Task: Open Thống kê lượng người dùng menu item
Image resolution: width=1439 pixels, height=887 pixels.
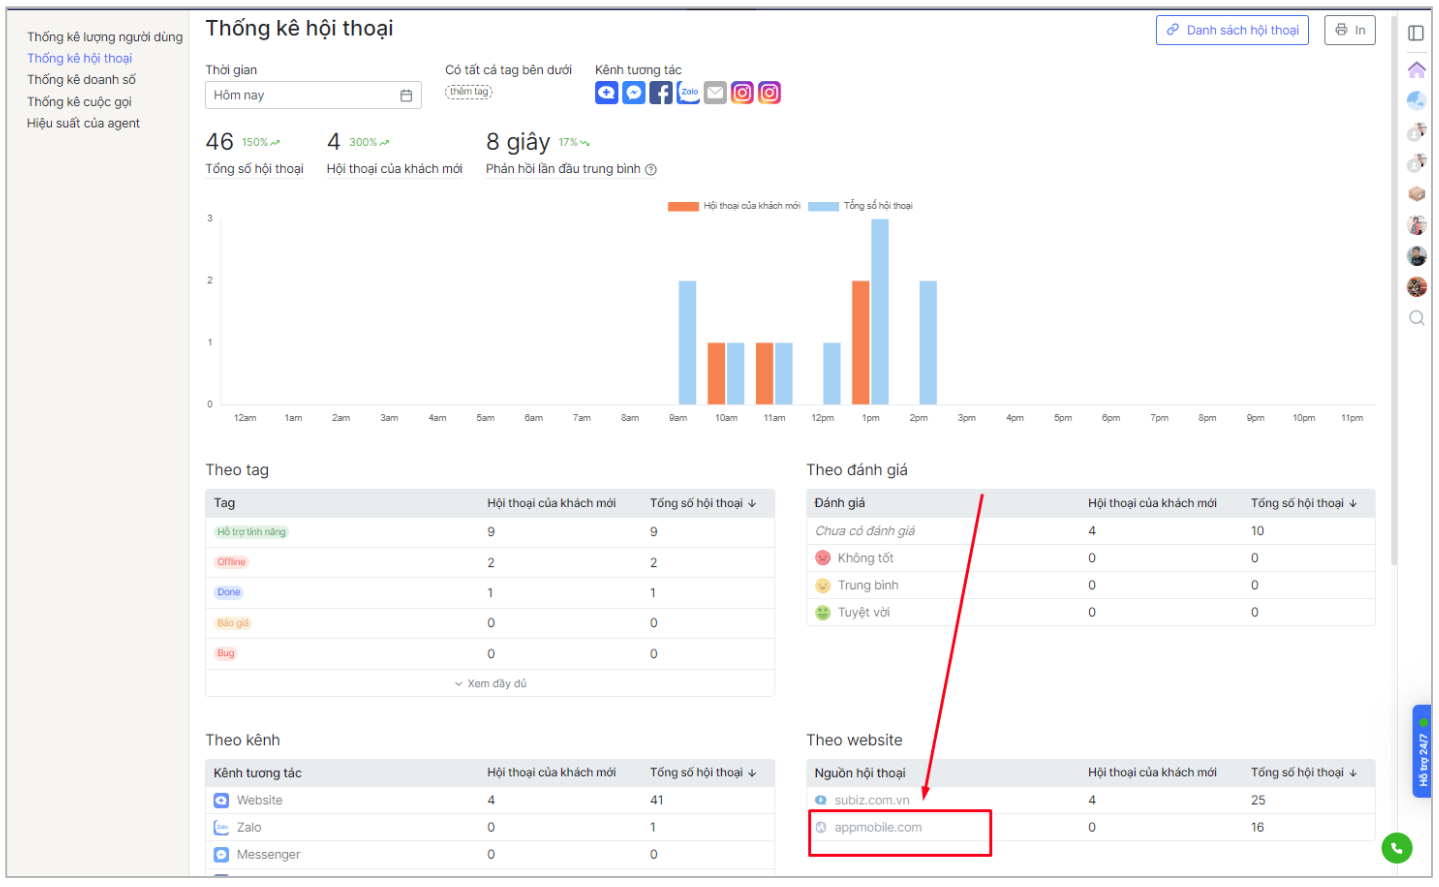Action: point(104,37)
